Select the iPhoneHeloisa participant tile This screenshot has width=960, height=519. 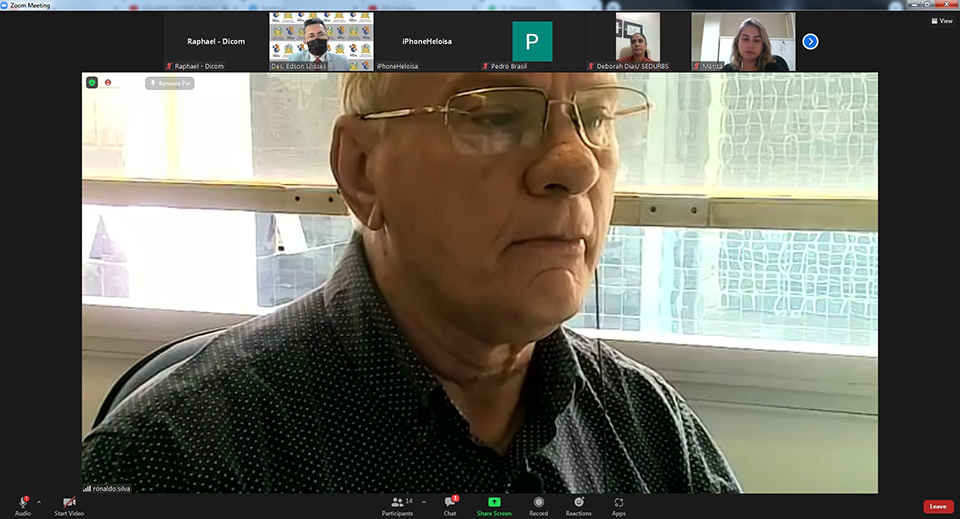pyautogui.click(x=427, y=41)
